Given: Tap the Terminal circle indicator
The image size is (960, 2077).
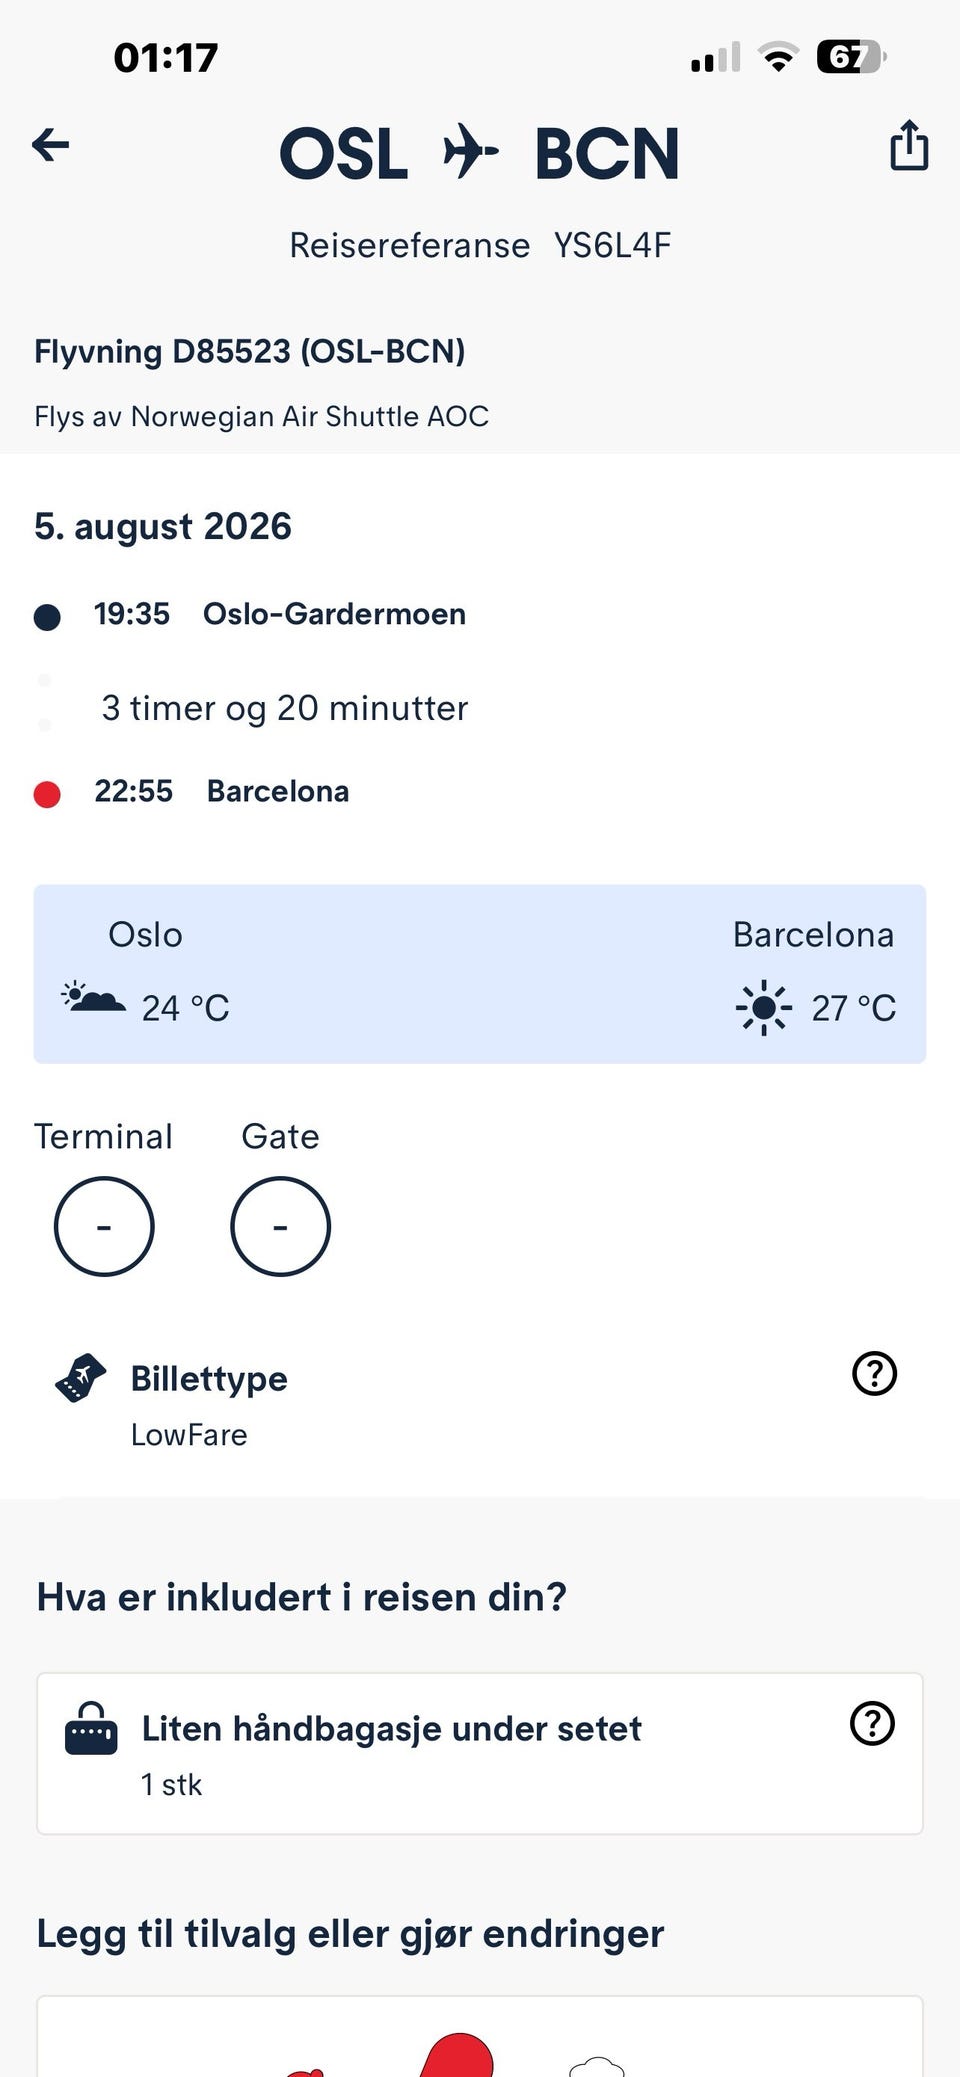Looking at the screenshot, I should (104, 1226).
